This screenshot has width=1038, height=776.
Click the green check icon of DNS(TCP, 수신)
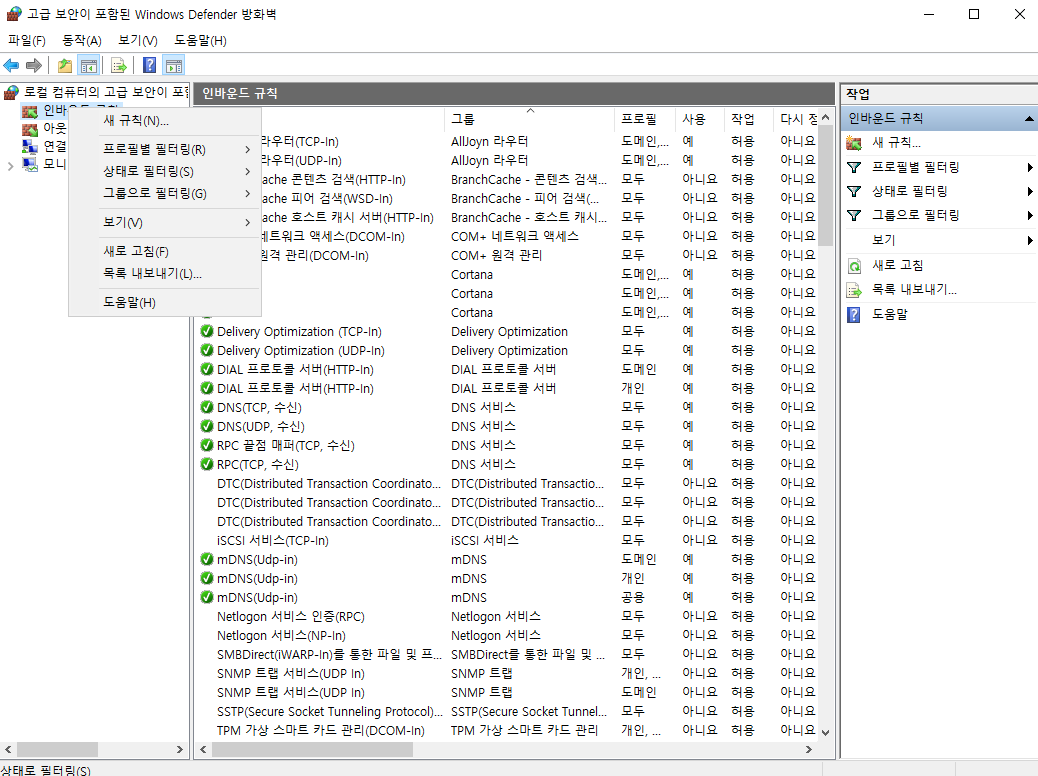pos(207,407)
